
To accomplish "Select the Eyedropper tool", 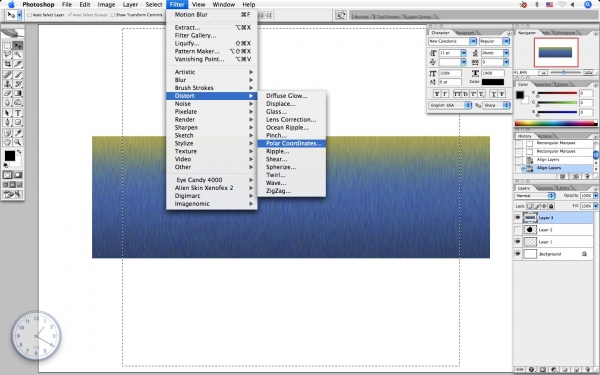I will pos(18,133).
